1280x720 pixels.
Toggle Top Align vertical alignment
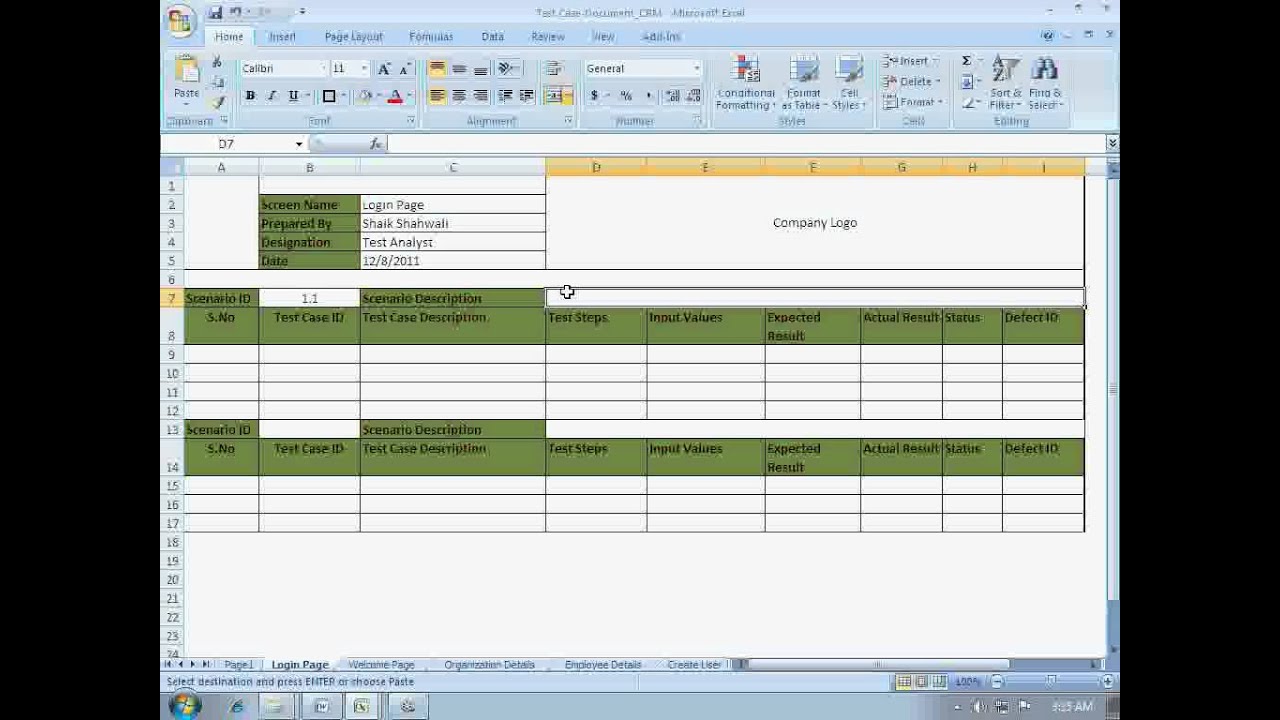tap(437, 69)
